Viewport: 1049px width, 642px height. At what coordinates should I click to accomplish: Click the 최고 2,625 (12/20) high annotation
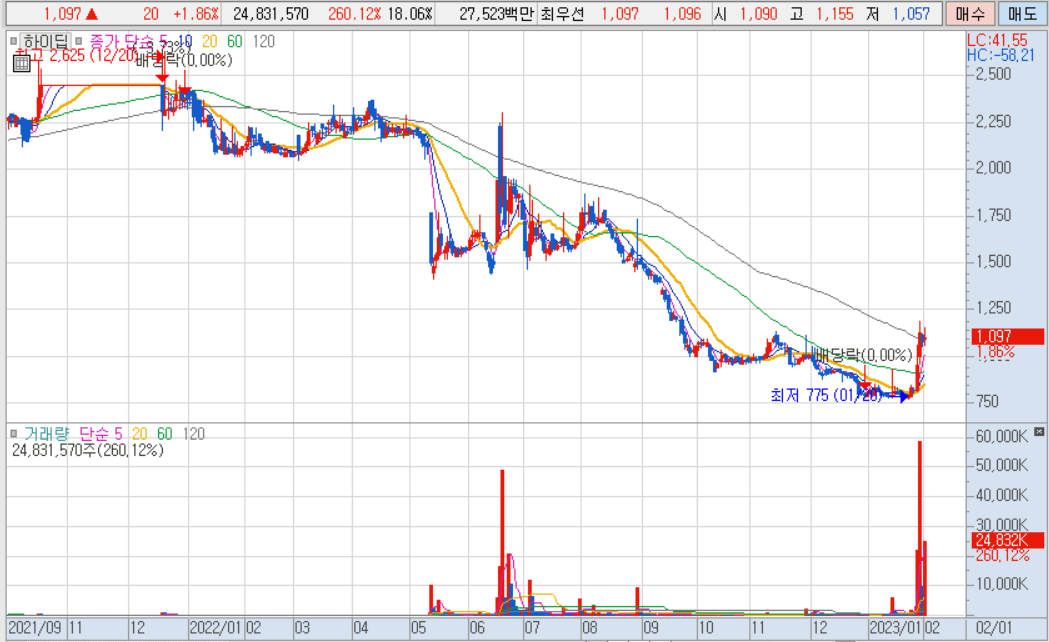[x=75, y=56]
